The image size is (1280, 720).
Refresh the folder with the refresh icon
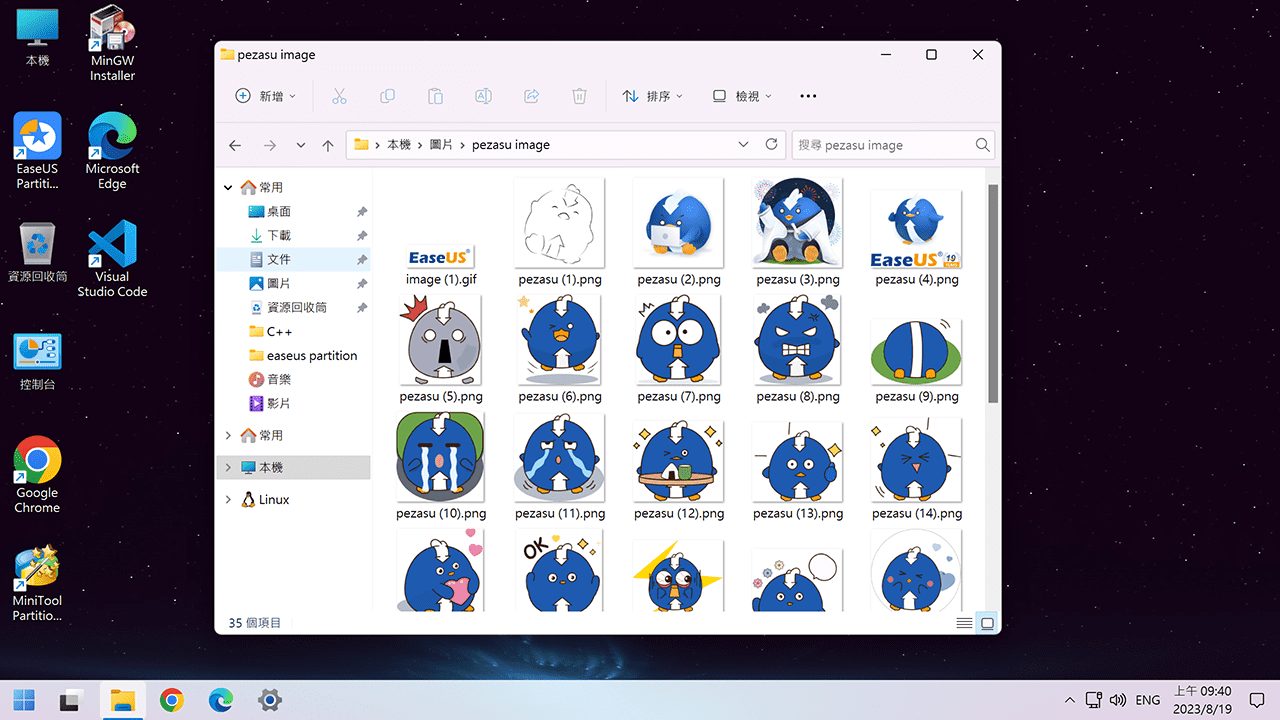(x=771, y=144)
